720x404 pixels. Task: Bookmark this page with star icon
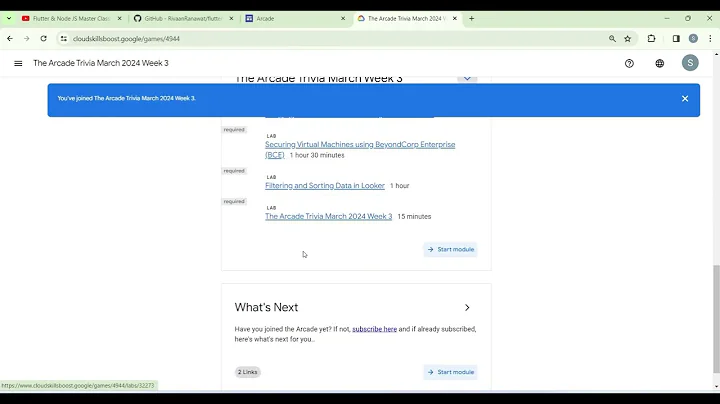[628, 39]
